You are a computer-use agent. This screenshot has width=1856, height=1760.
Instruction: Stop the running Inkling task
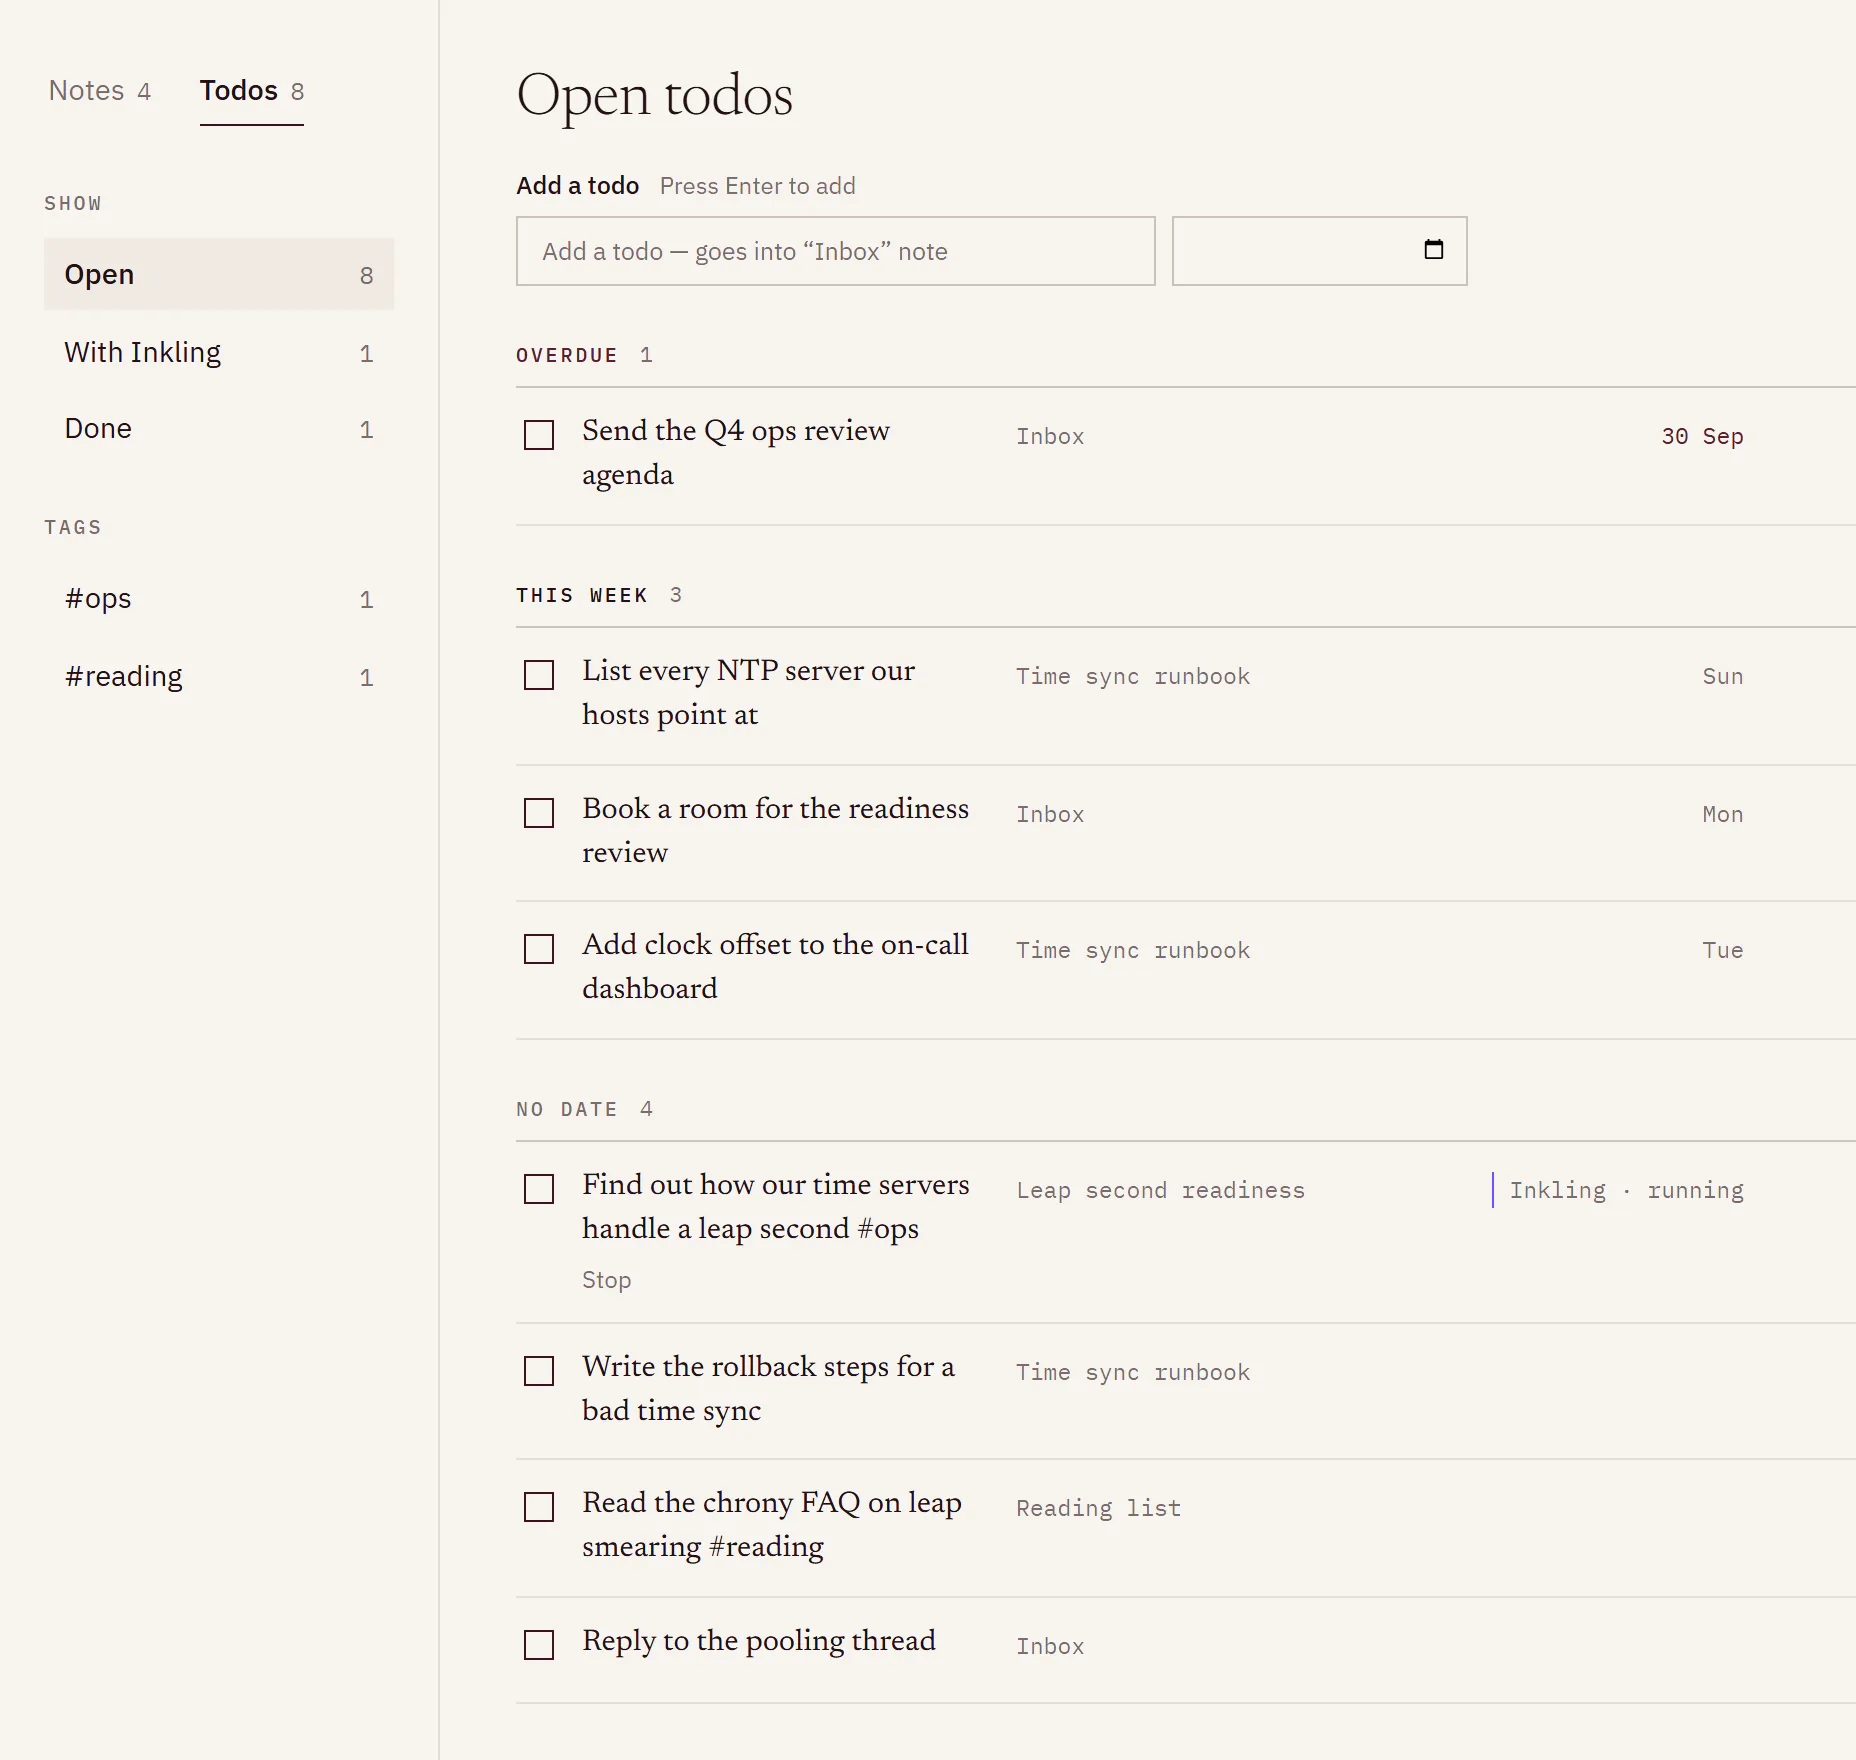coord(607,1280)
